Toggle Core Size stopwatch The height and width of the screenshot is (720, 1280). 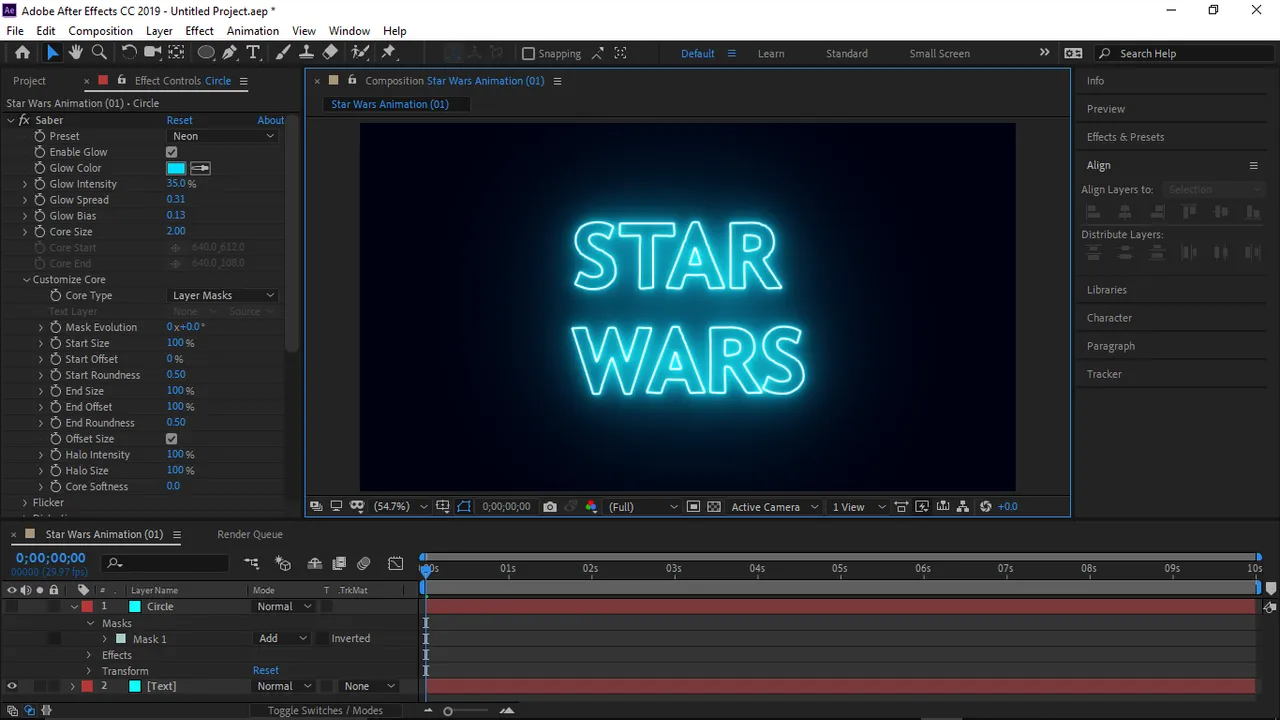[x=40, y=232]
